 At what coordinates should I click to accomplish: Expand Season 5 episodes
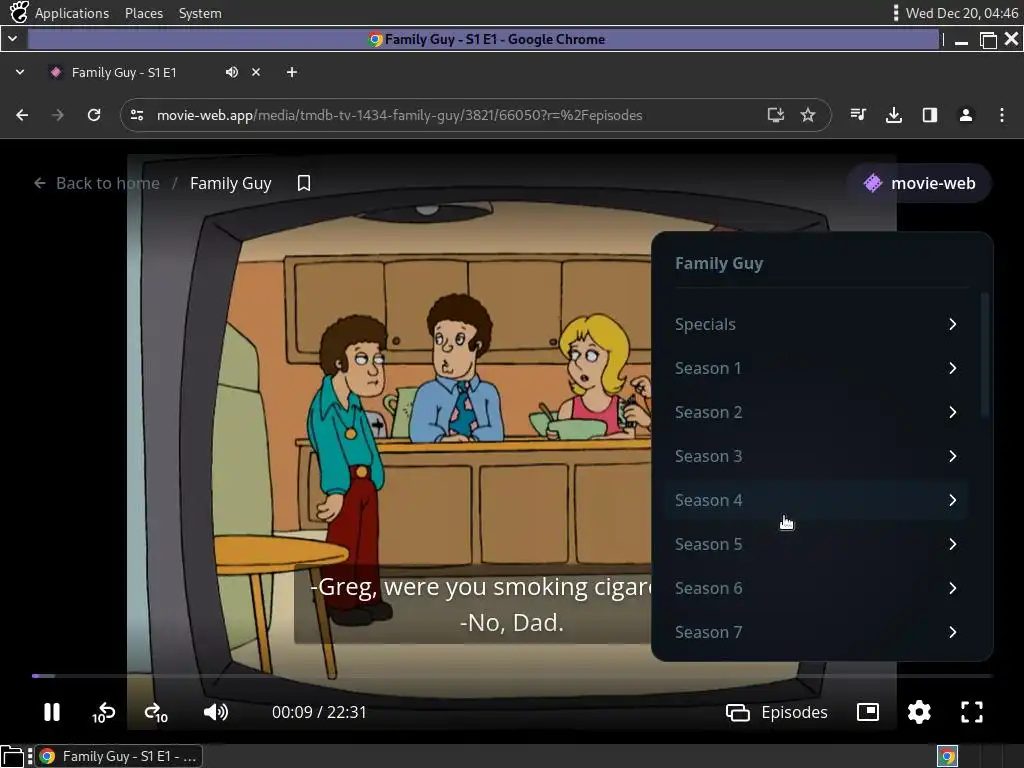pyautogui.click(x=816, y=544)
